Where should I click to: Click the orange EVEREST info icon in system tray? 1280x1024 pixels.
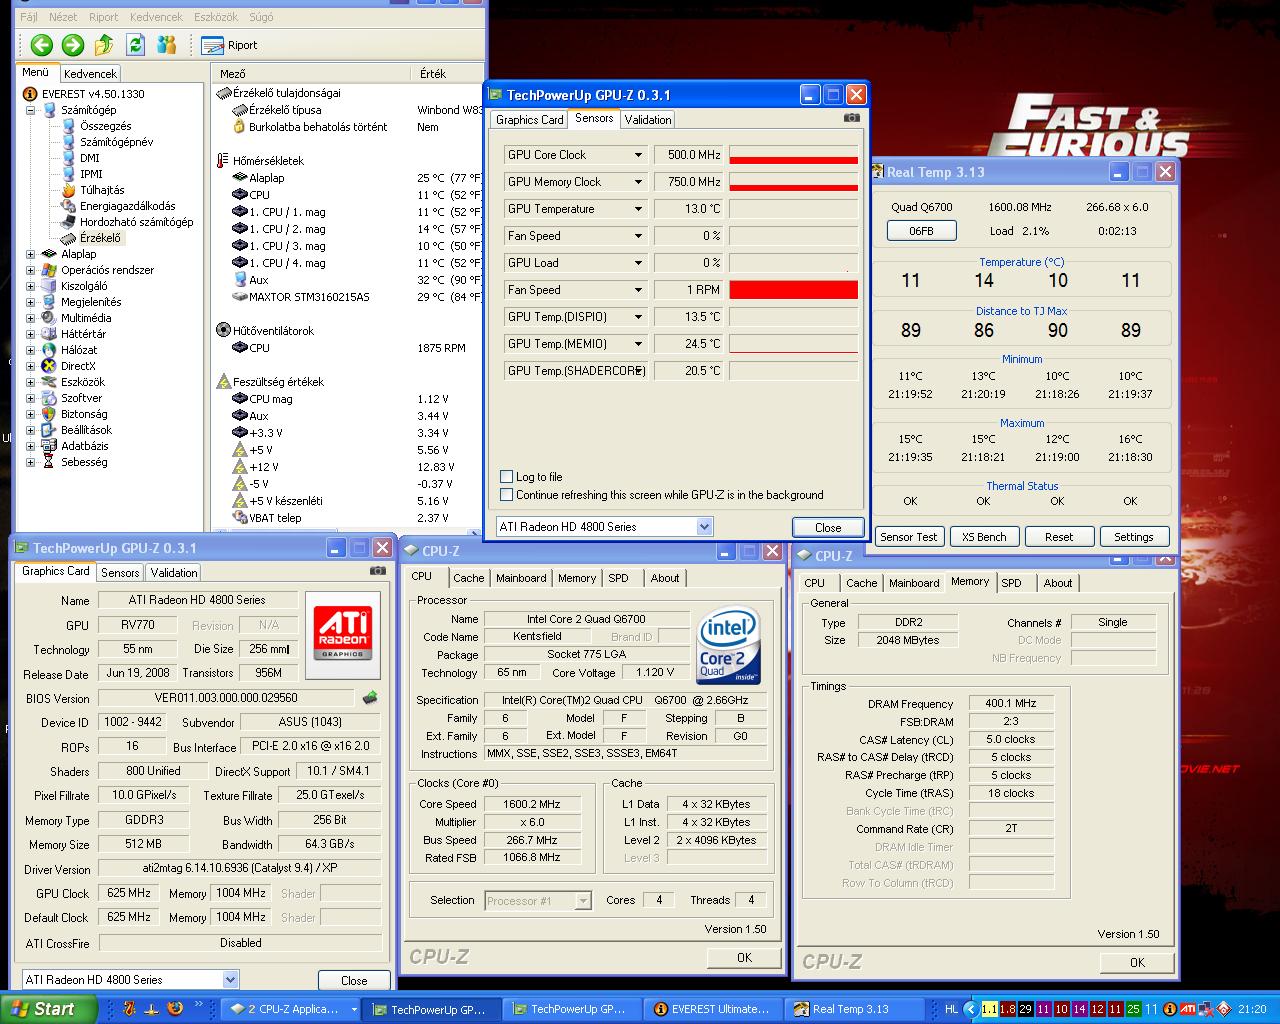[x=1170, y=1009]
